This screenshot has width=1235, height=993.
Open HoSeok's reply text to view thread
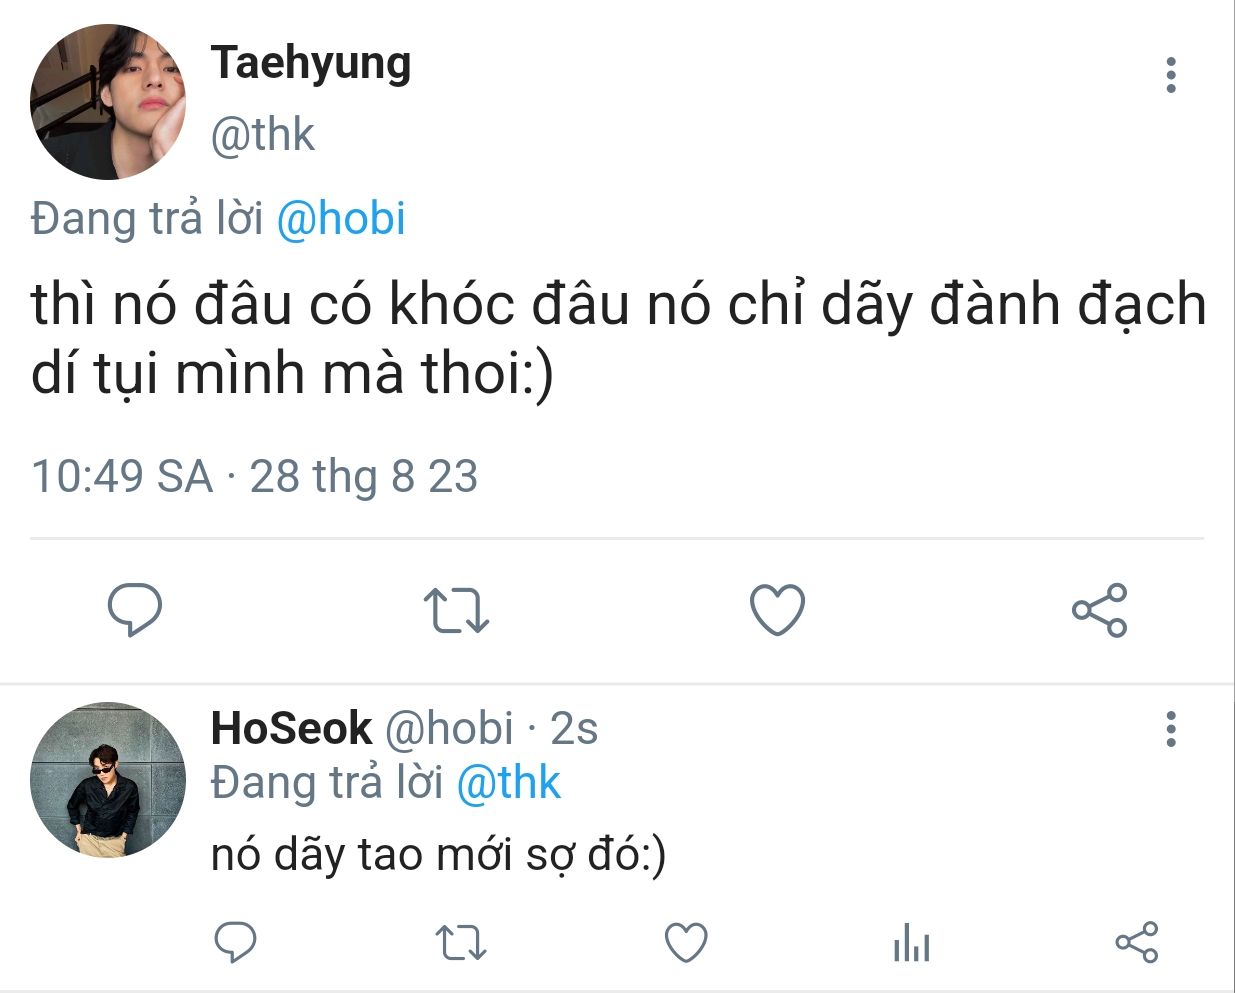(x=438, y=855)
